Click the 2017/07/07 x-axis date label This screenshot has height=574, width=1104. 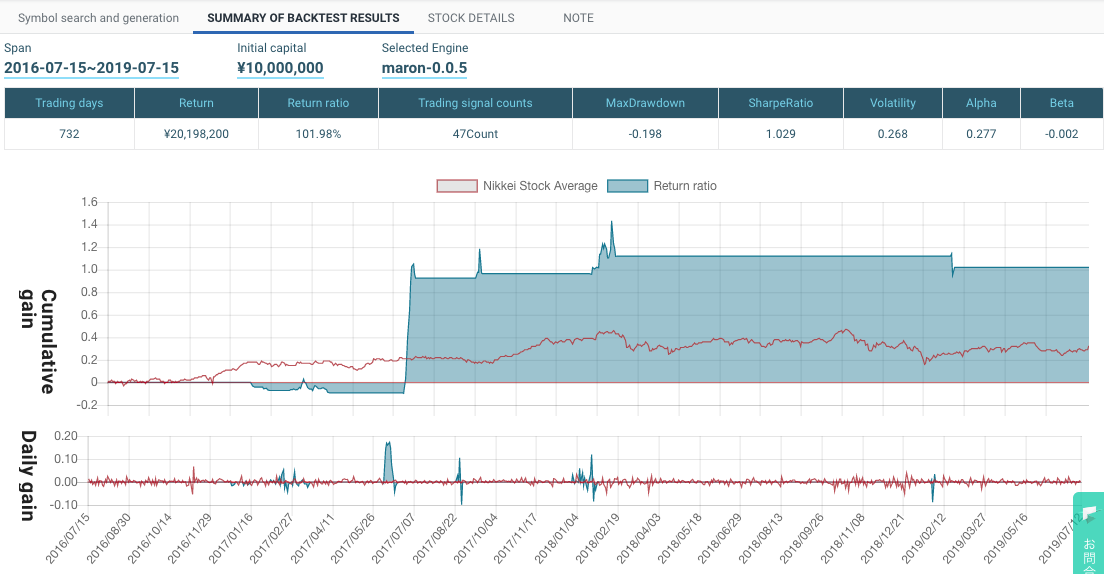tap(394, 539)
